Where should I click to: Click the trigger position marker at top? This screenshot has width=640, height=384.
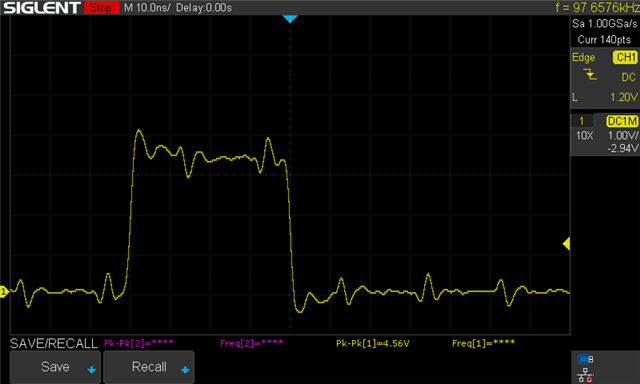coord(290,19)
